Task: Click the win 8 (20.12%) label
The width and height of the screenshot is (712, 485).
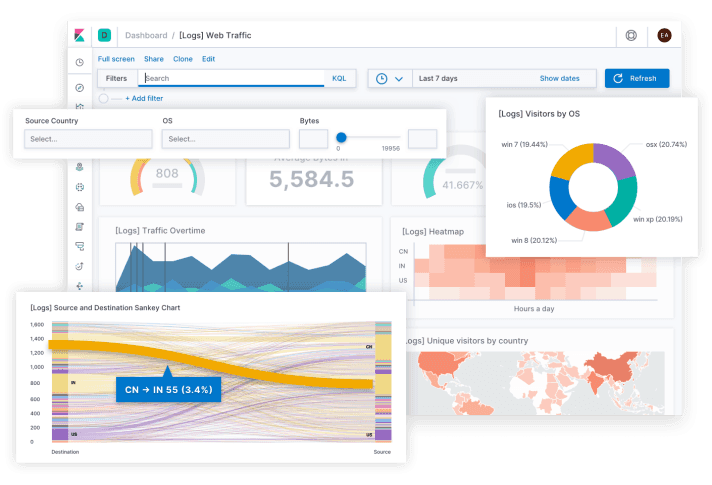Action: [x=534, y=241]
